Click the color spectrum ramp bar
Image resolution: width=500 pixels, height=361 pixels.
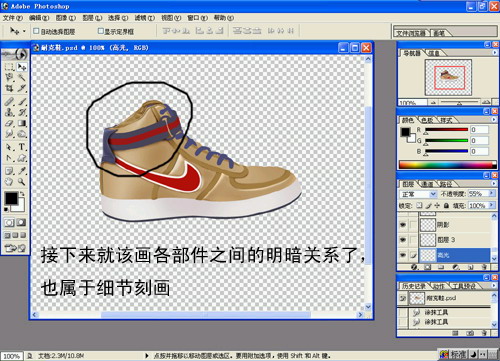pyautogui.click(x=447, y=165)
